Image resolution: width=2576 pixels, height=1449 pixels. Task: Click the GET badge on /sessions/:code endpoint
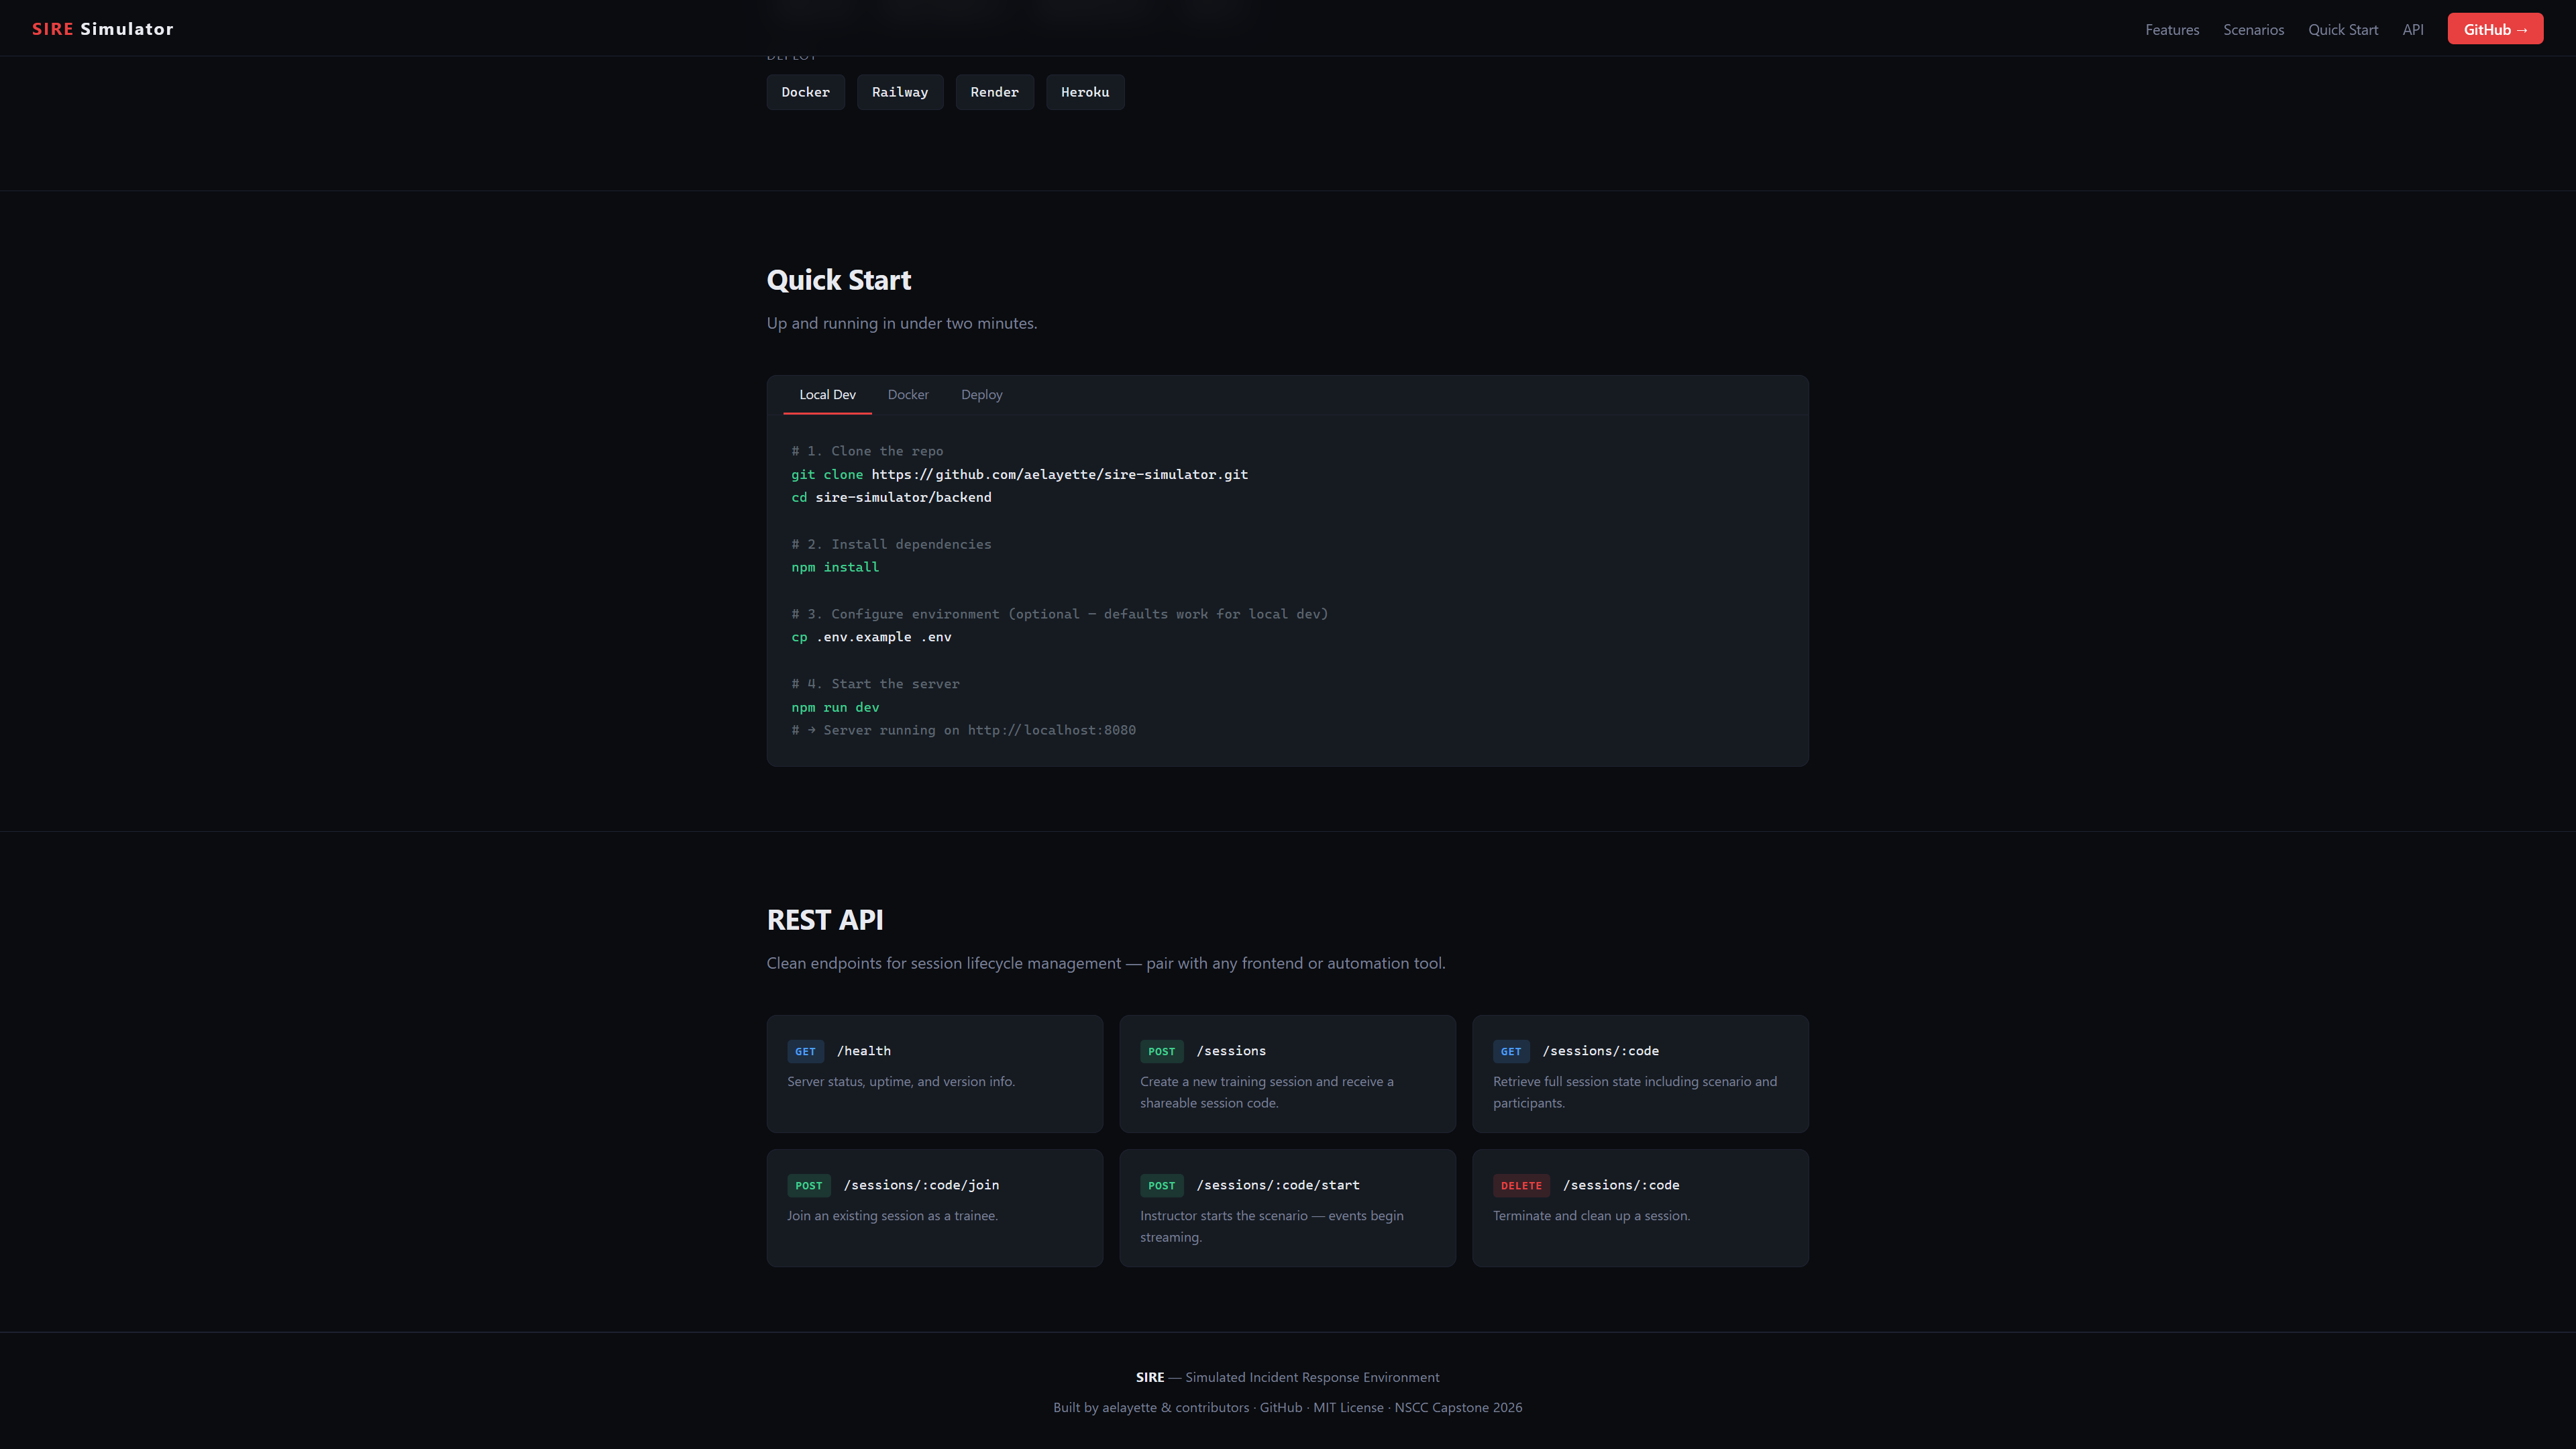coord(1511,1051)
